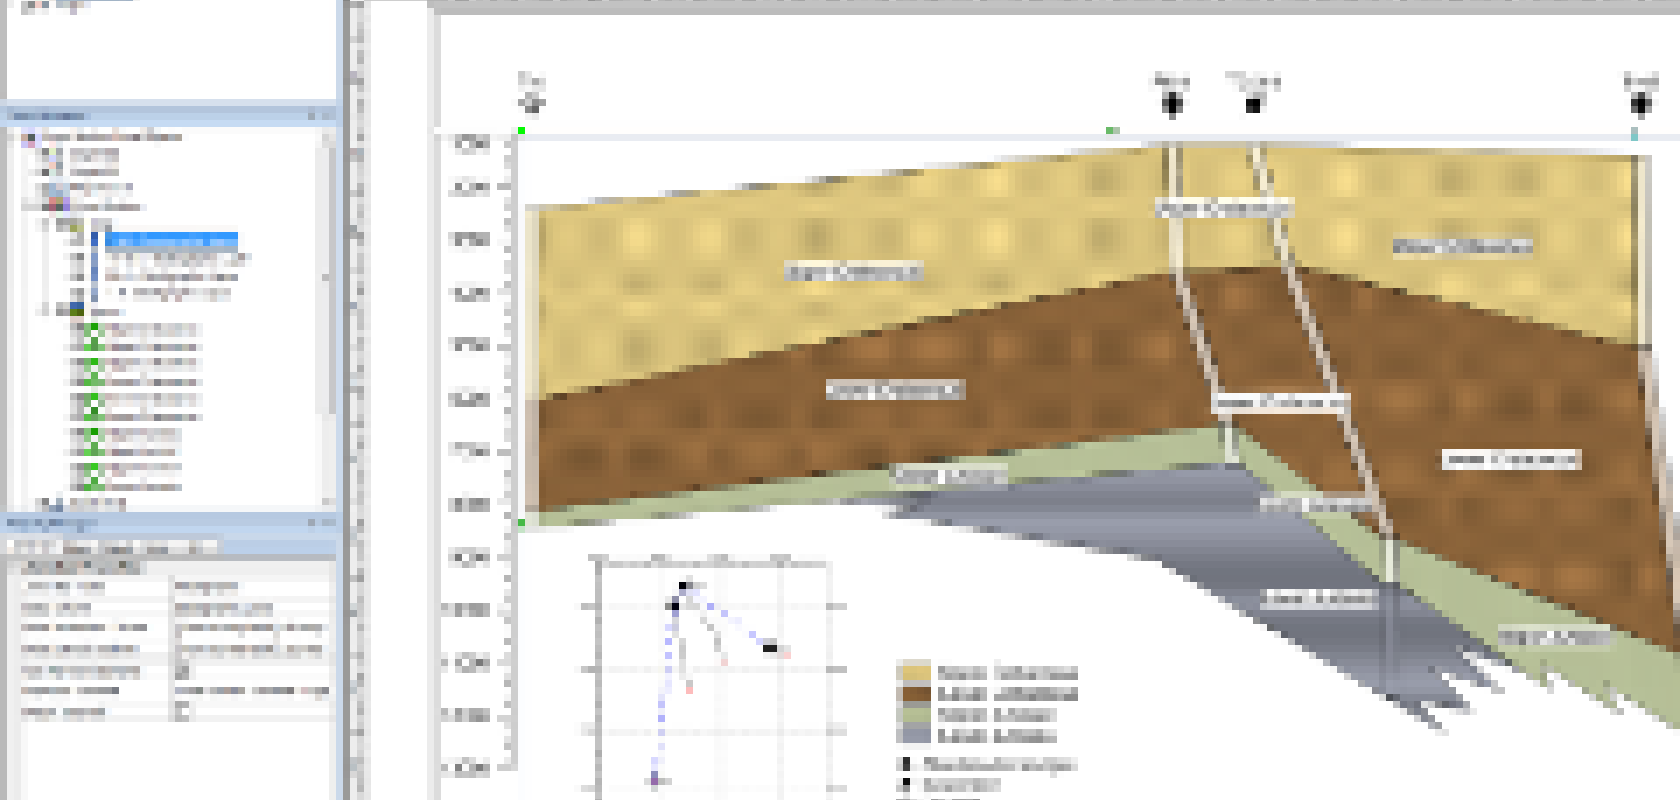Click the yellow swatch in the section legend
This screenshot has width=1680, height=800.
point(916,673)
